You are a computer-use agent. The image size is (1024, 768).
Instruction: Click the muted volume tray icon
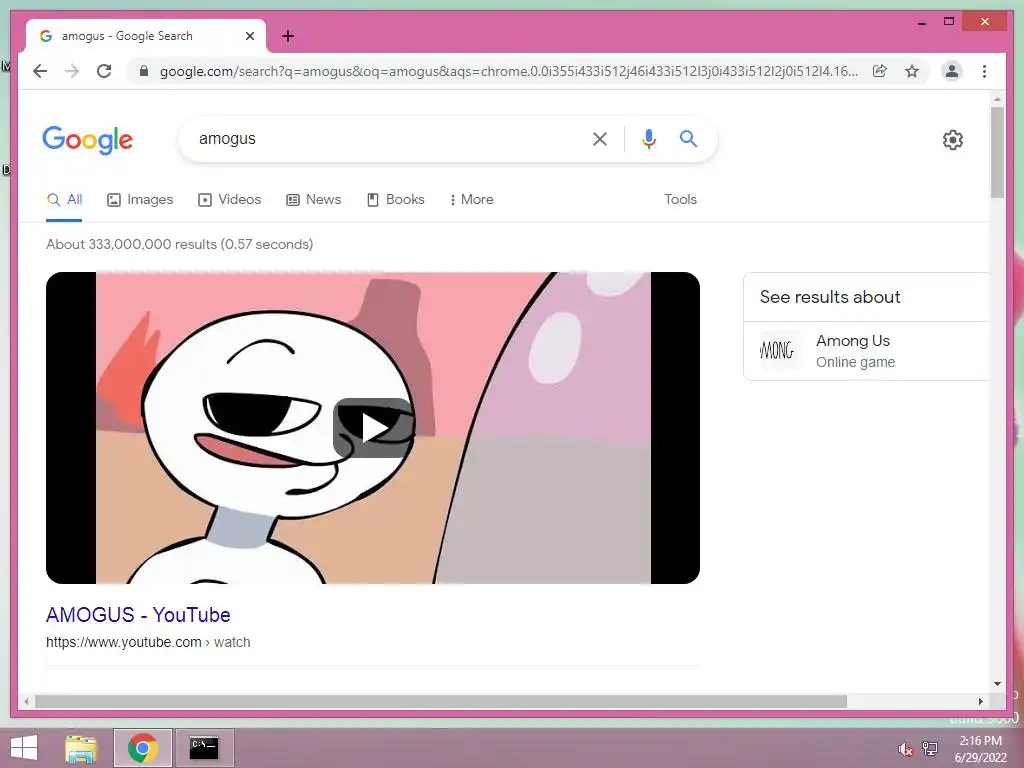[905, 749]
